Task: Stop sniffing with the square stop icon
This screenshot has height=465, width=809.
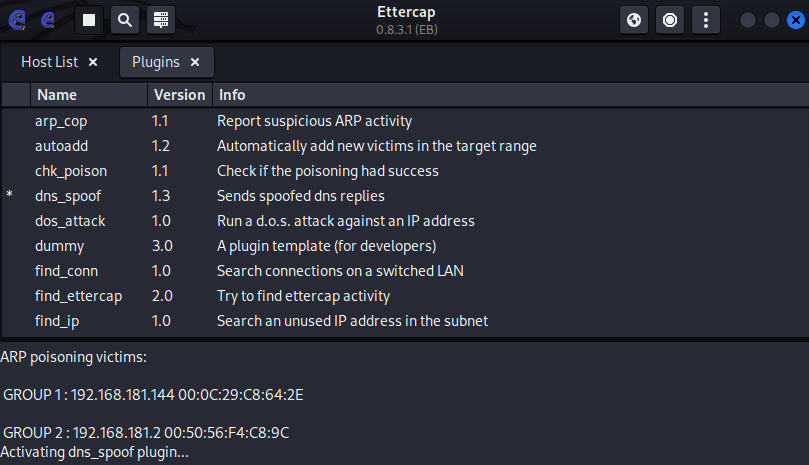Action: pyautogui.click(x=88, y=19)
